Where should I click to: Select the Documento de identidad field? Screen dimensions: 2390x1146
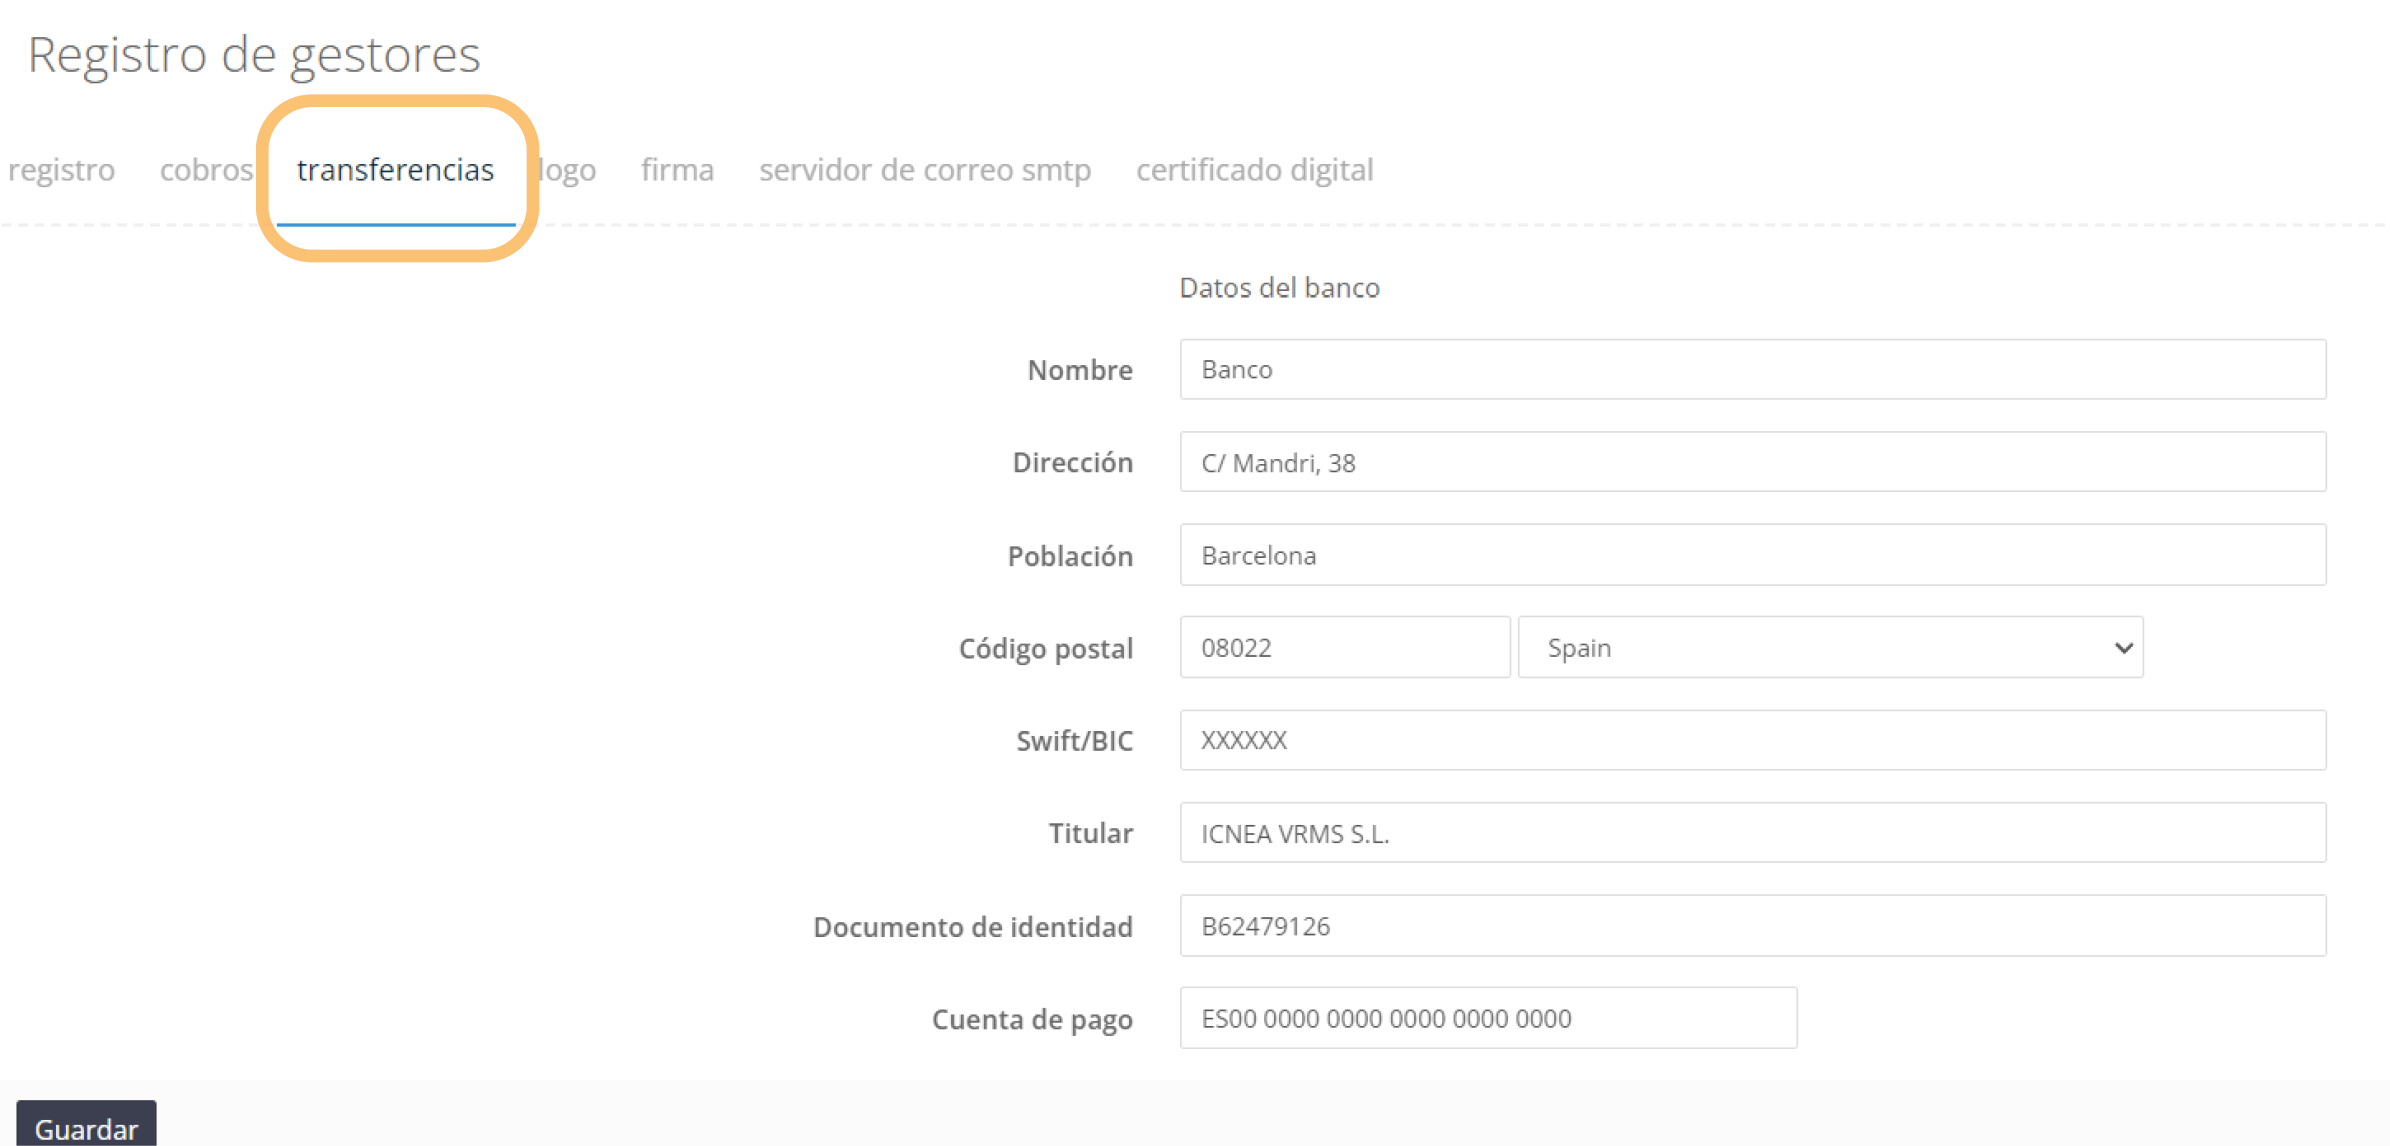[x=1752, y=926]
